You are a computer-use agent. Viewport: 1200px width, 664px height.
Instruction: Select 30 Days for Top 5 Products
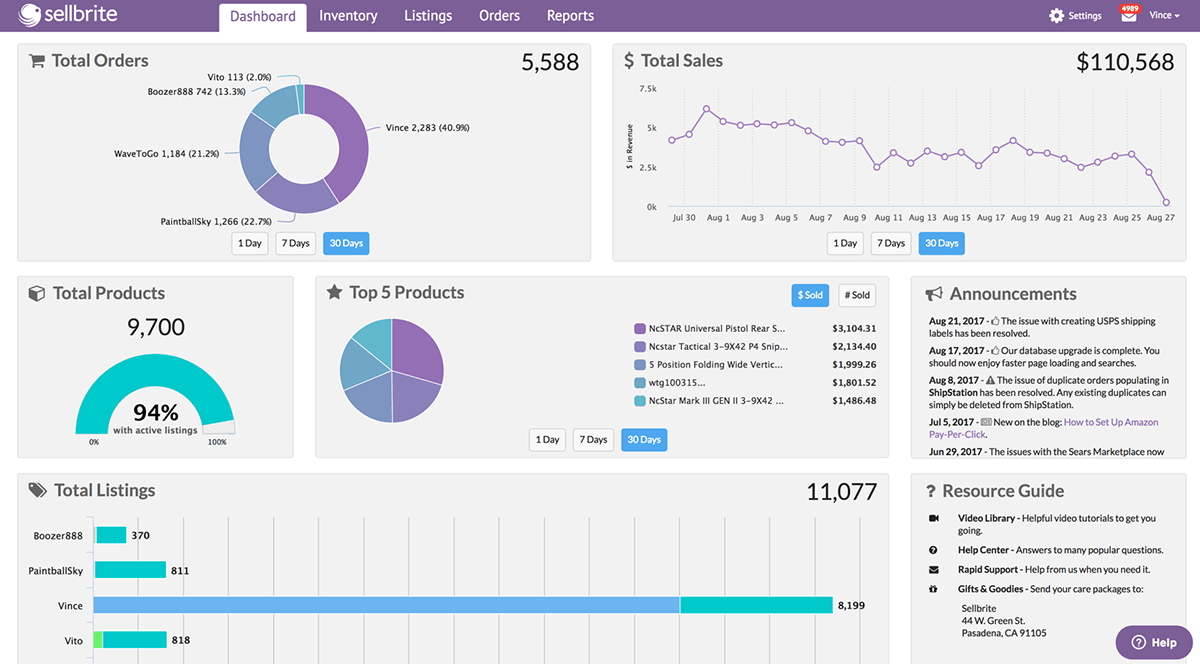click(x=644, y=439)
